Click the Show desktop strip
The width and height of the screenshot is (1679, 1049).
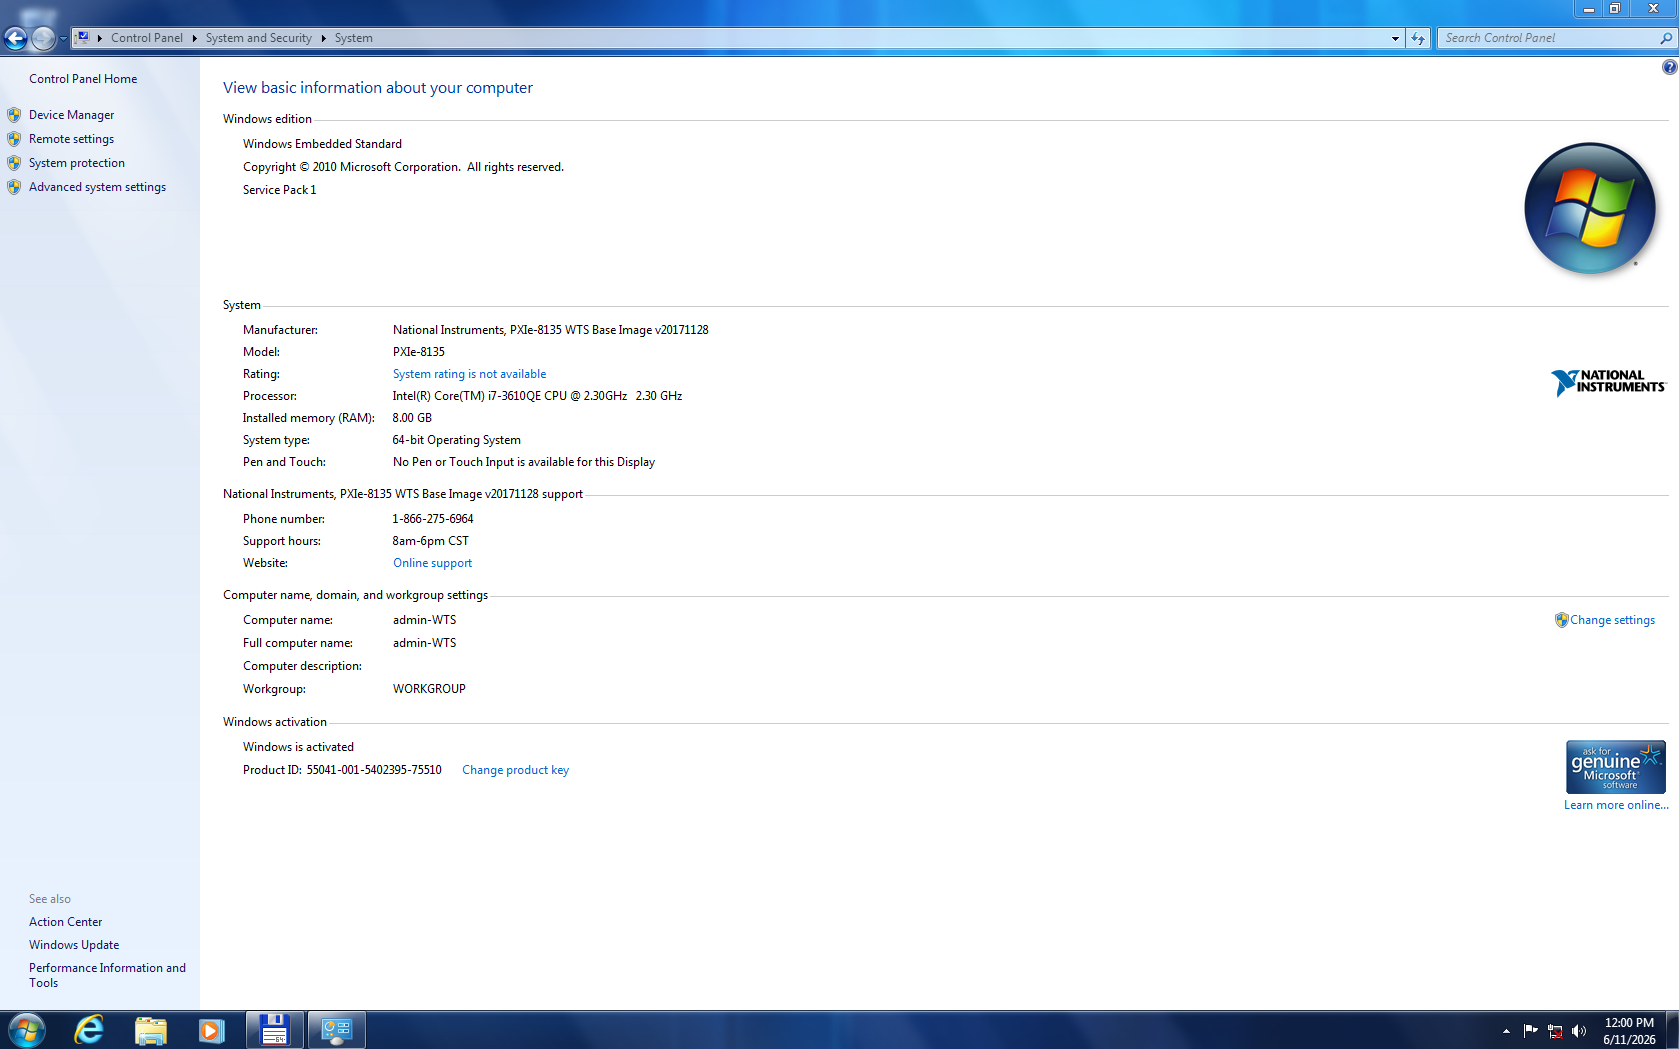(x=1672, y=1030)
